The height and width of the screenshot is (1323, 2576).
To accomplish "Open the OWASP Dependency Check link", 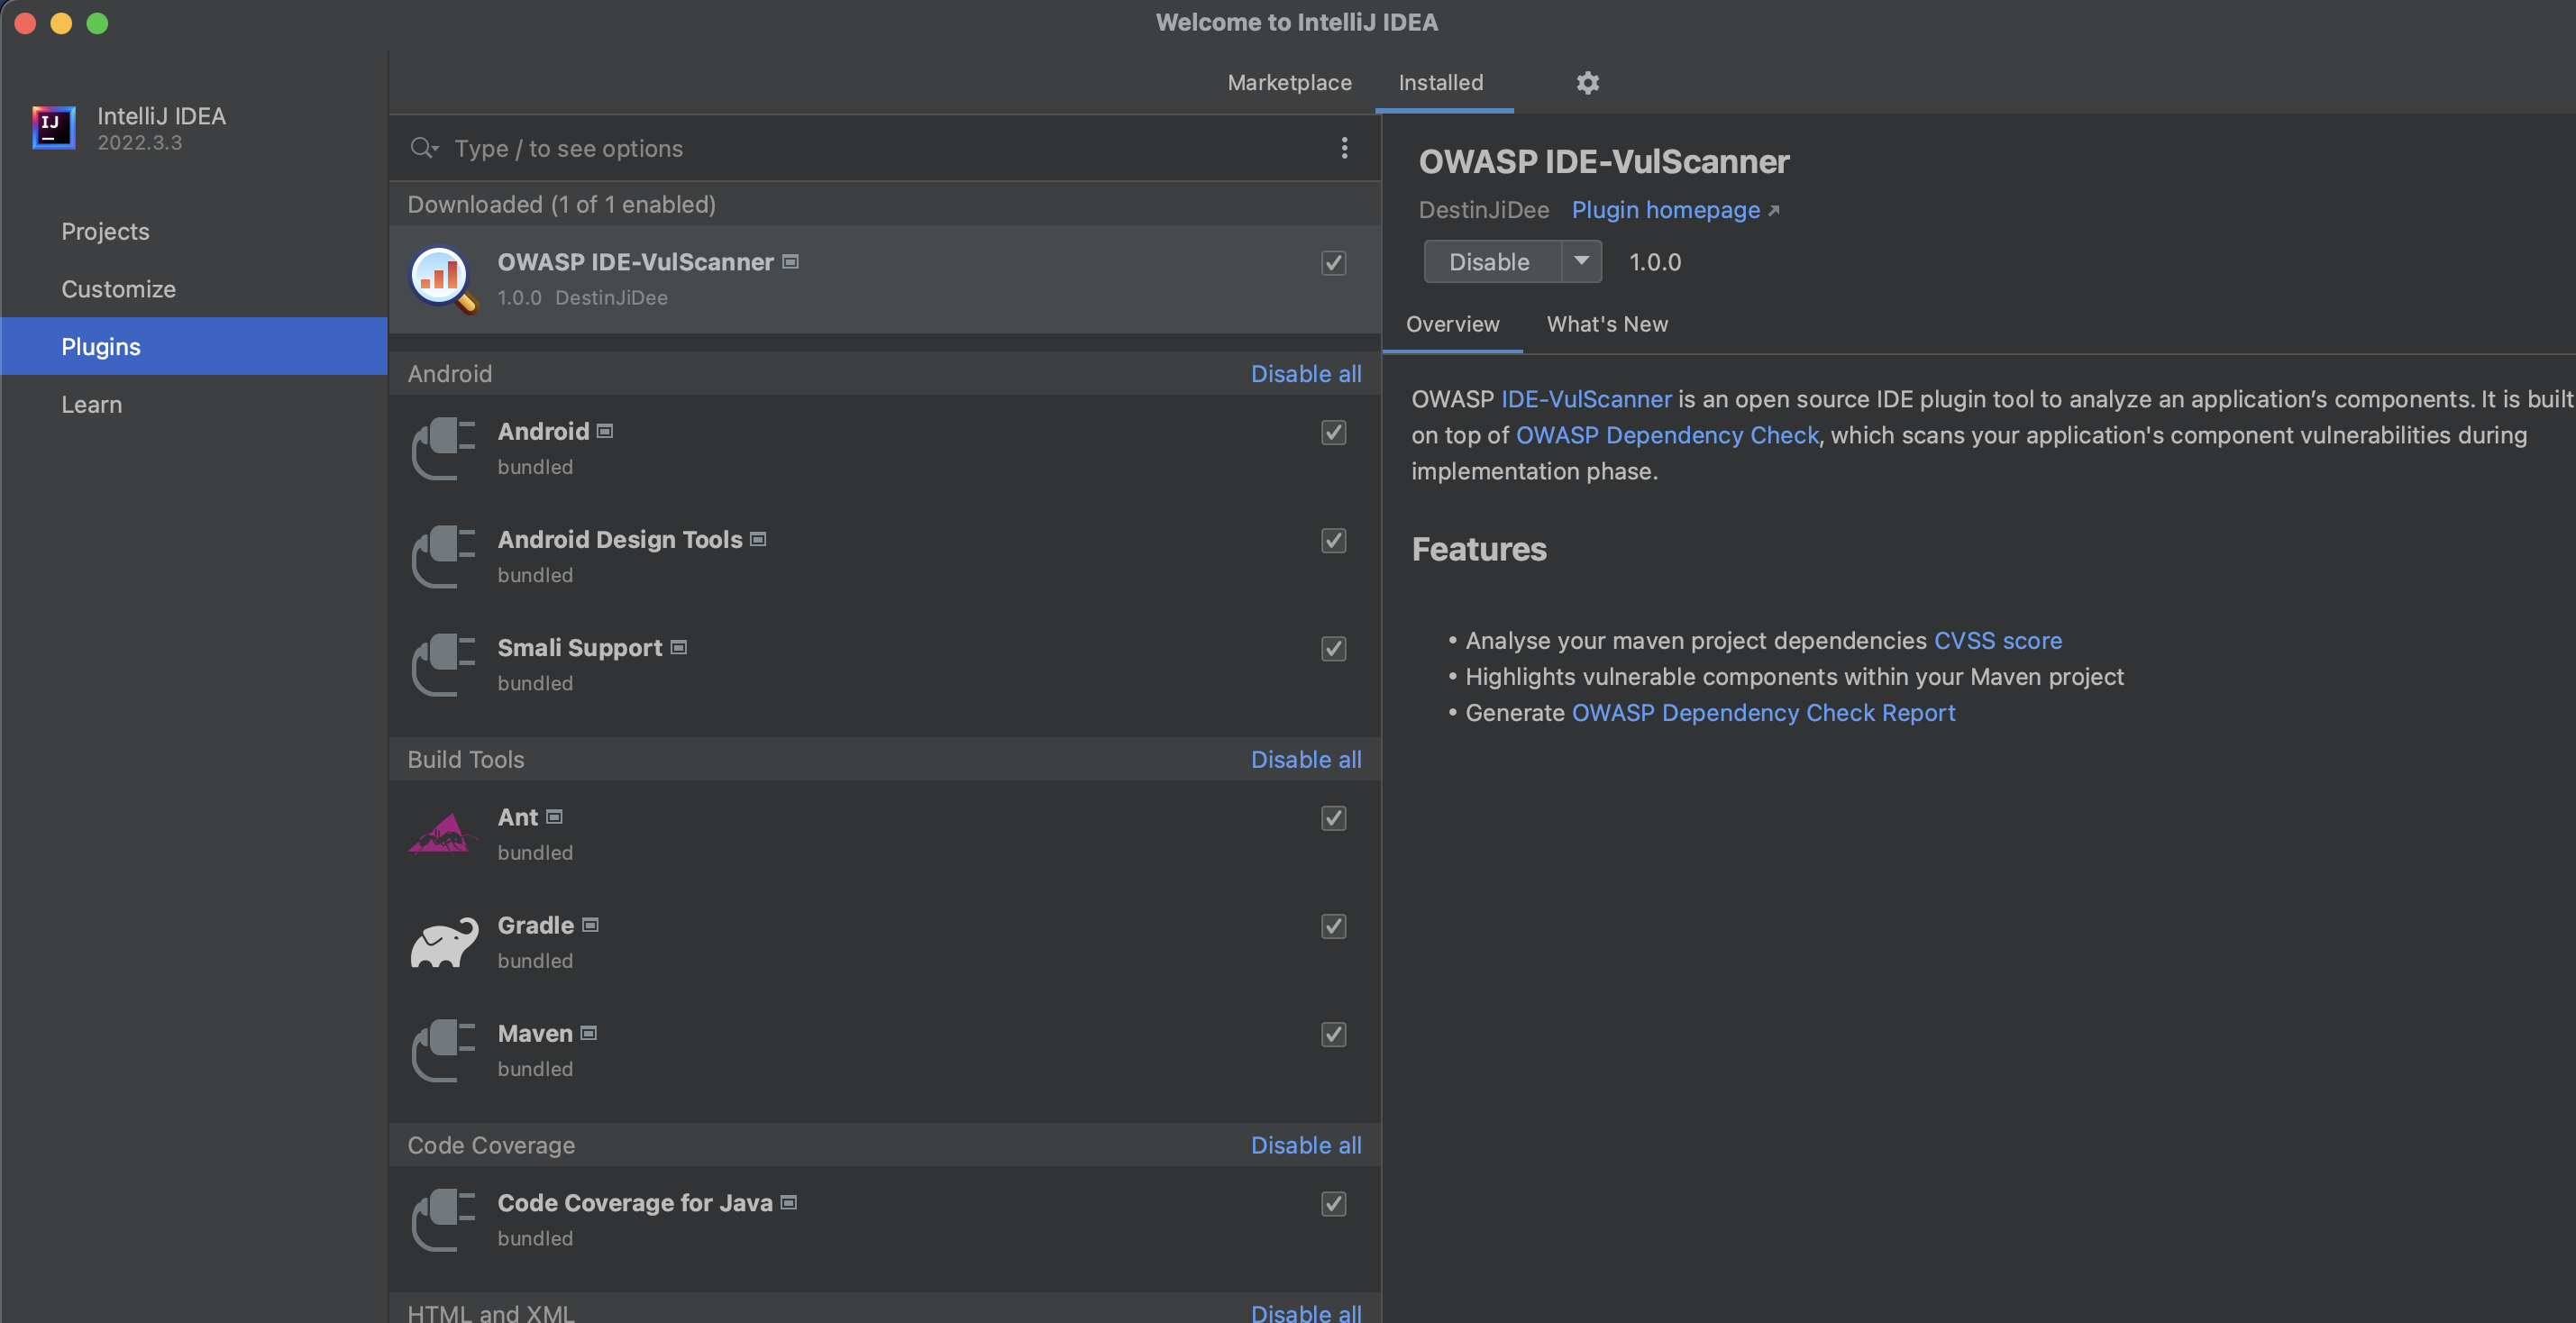I will [1667, 435].
